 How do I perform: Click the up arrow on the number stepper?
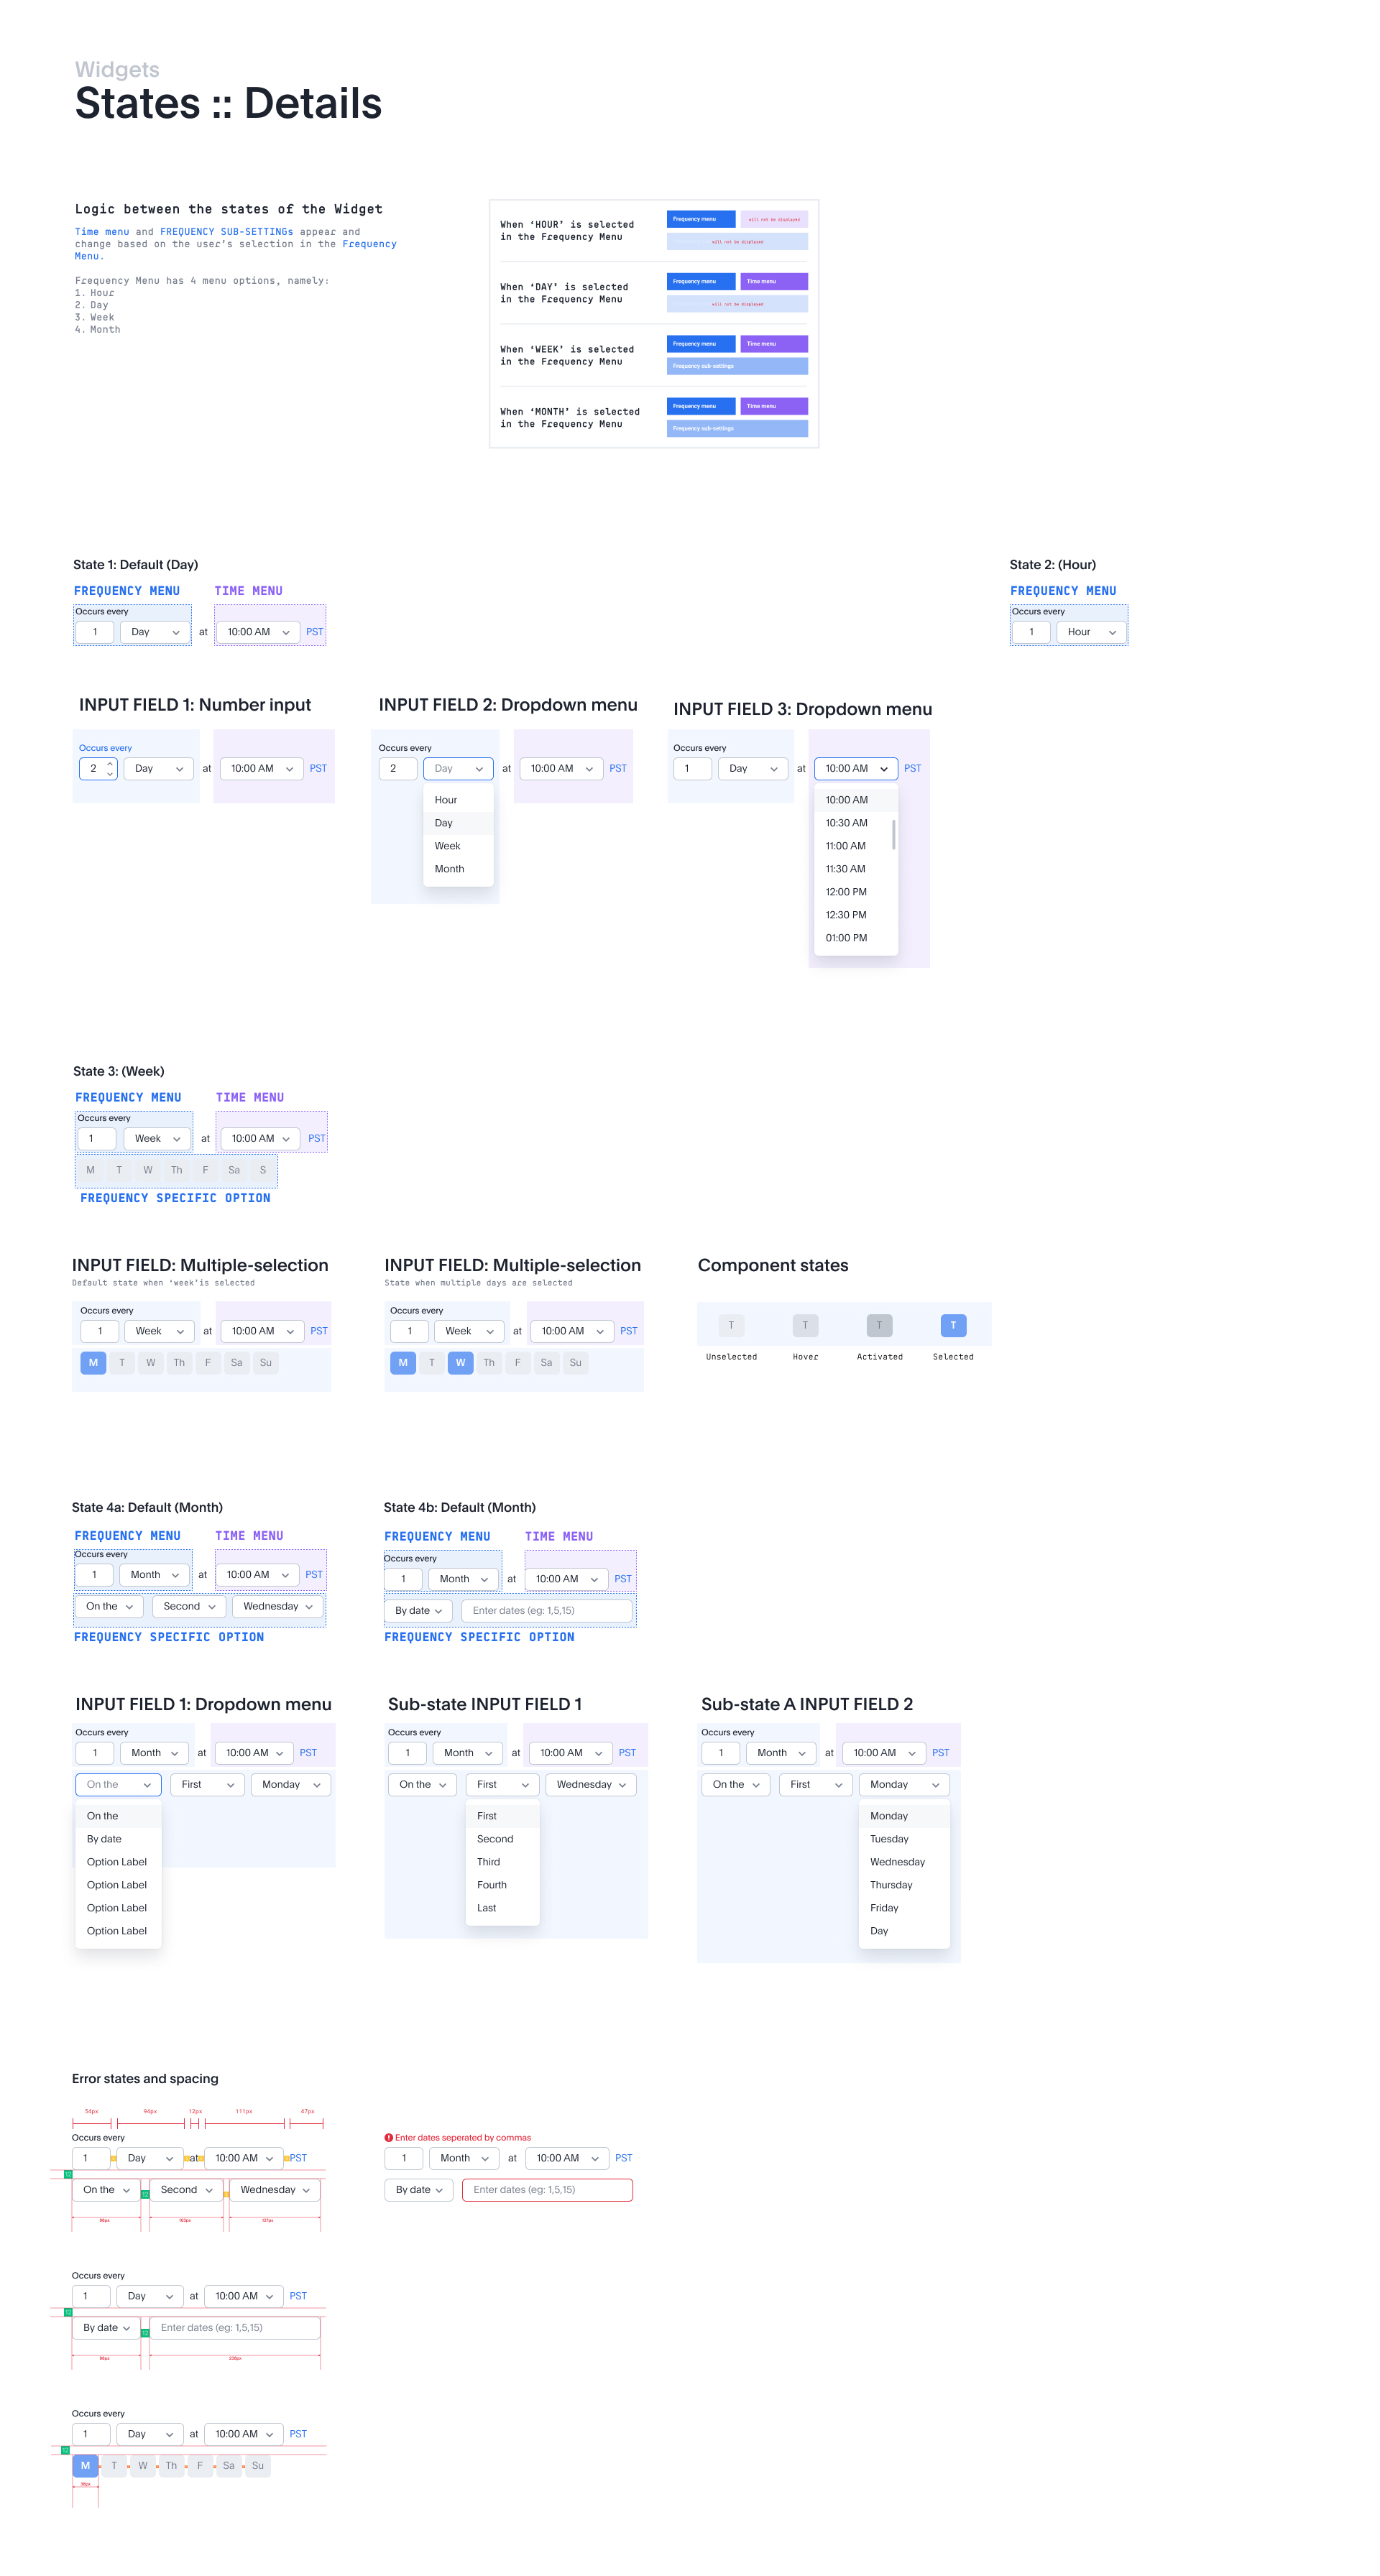110,764
